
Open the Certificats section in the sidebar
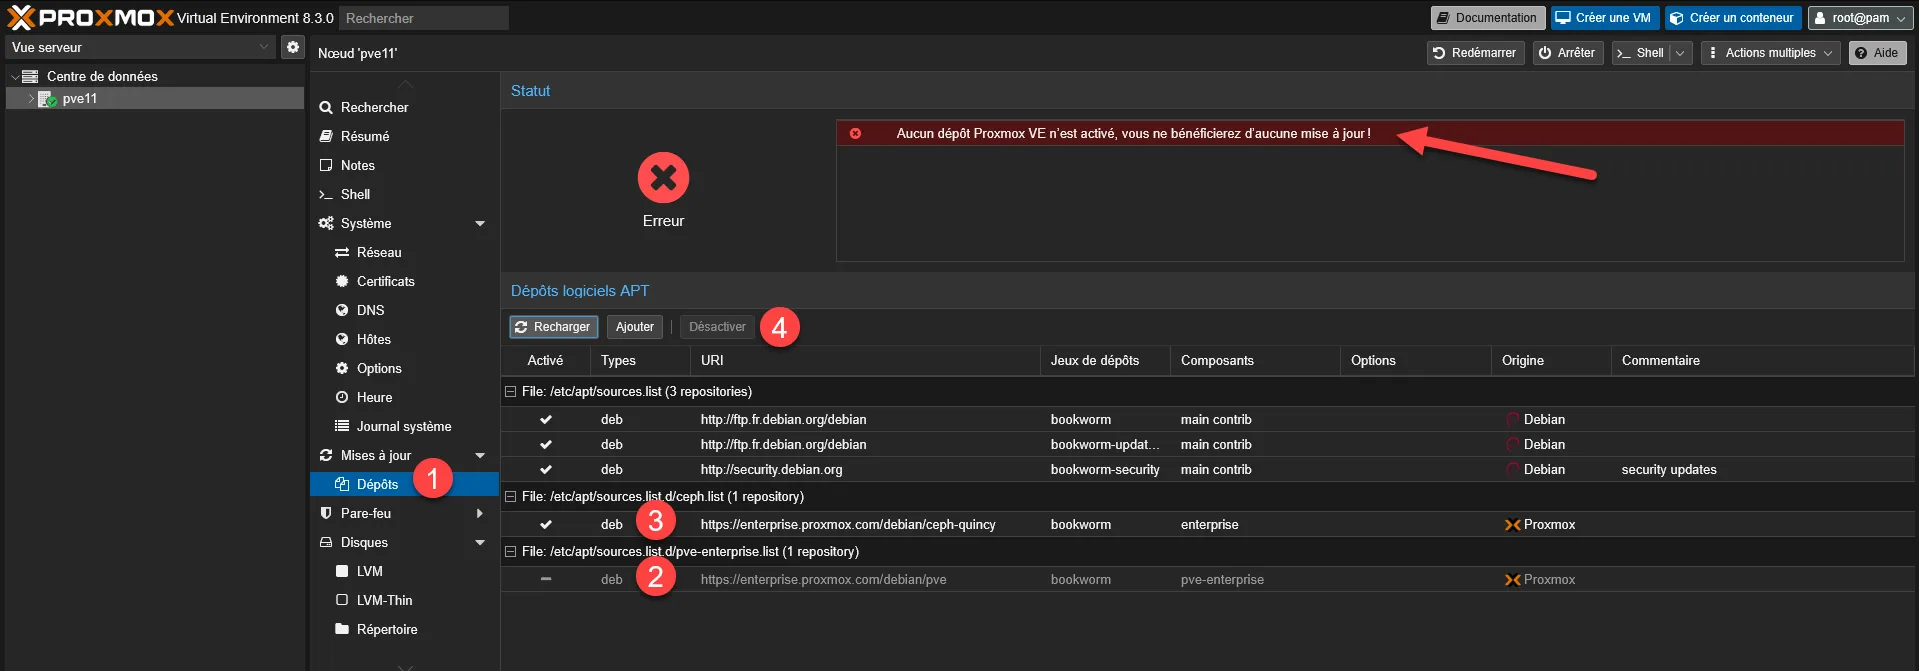pyautogui.click(x=385, y=281)
